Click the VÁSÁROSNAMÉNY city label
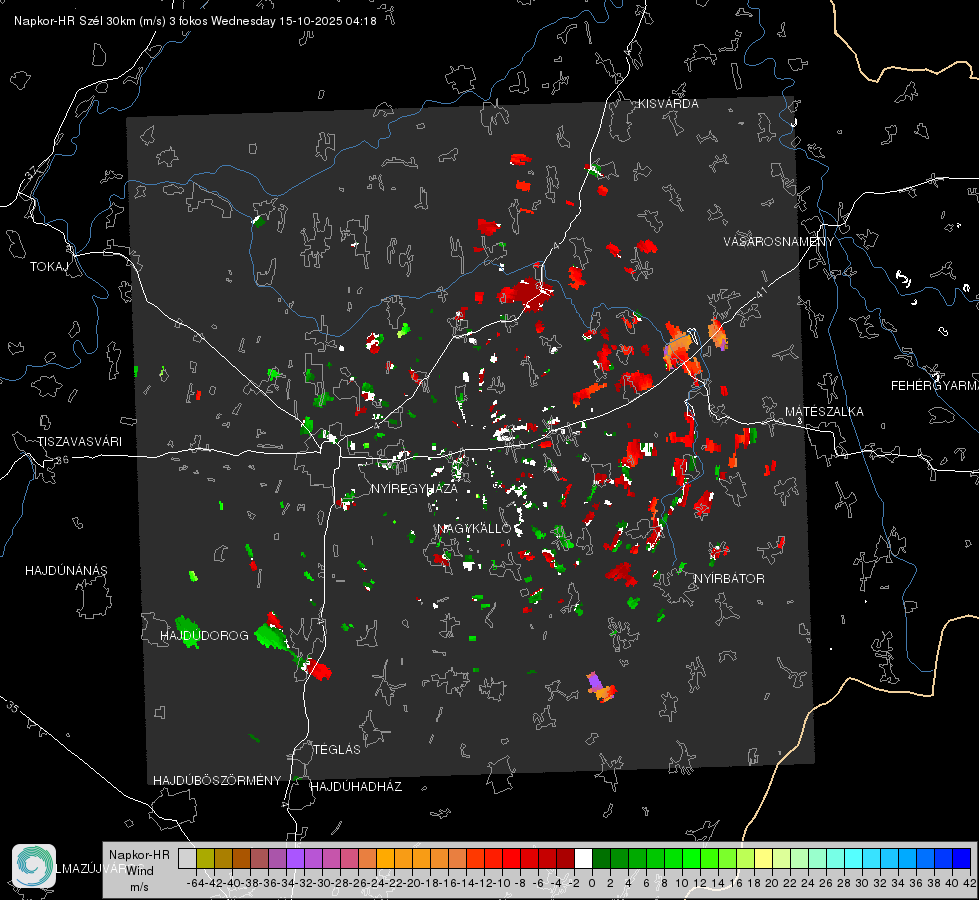Viewport: 979px width, 900px height. tap(779, 242)
